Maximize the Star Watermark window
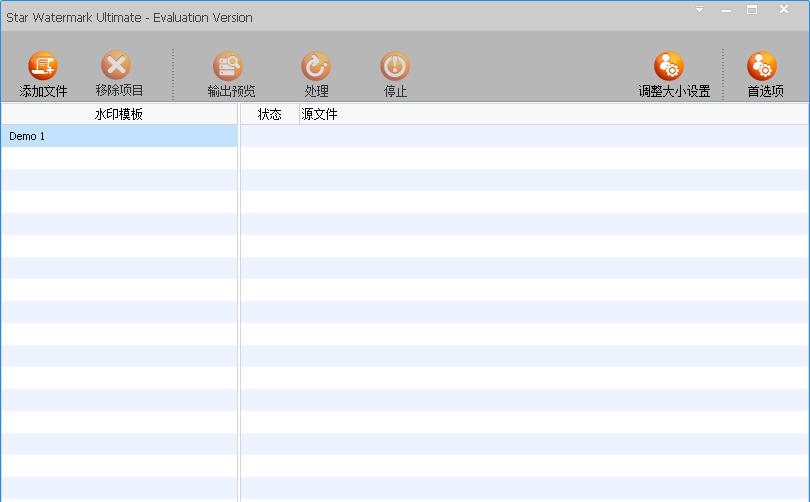The height and width of the screenshot is (502, 810). 752,10
